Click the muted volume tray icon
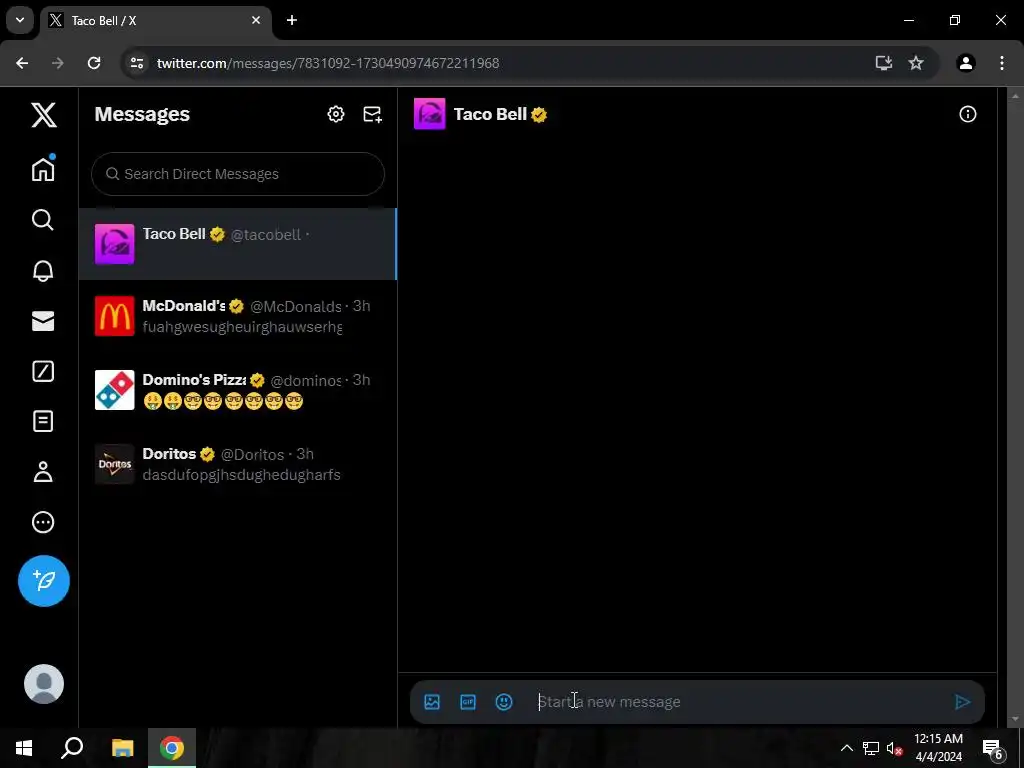1024x768 pixels. point(894,748)
